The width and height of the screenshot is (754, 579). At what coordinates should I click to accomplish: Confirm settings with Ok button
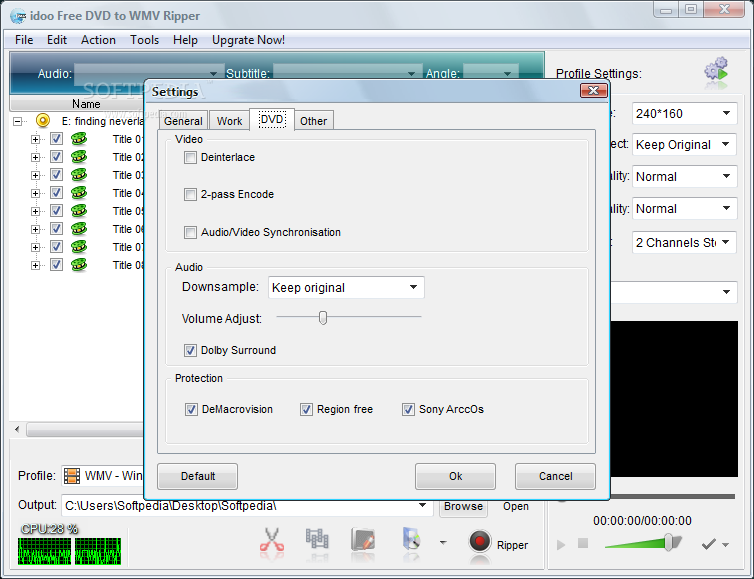click(455, 476)
